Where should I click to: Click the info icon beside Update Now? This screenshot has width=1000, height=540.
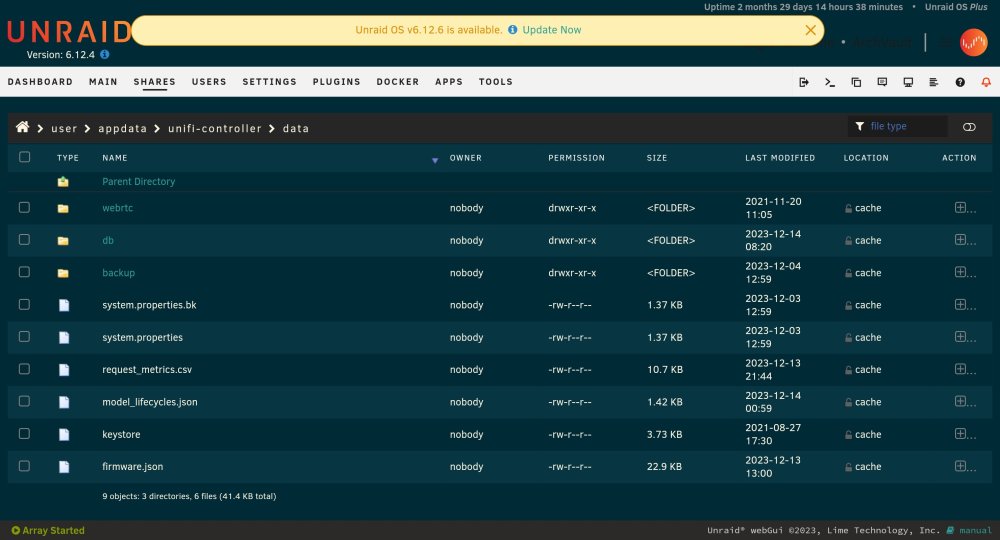click(512, 29)
